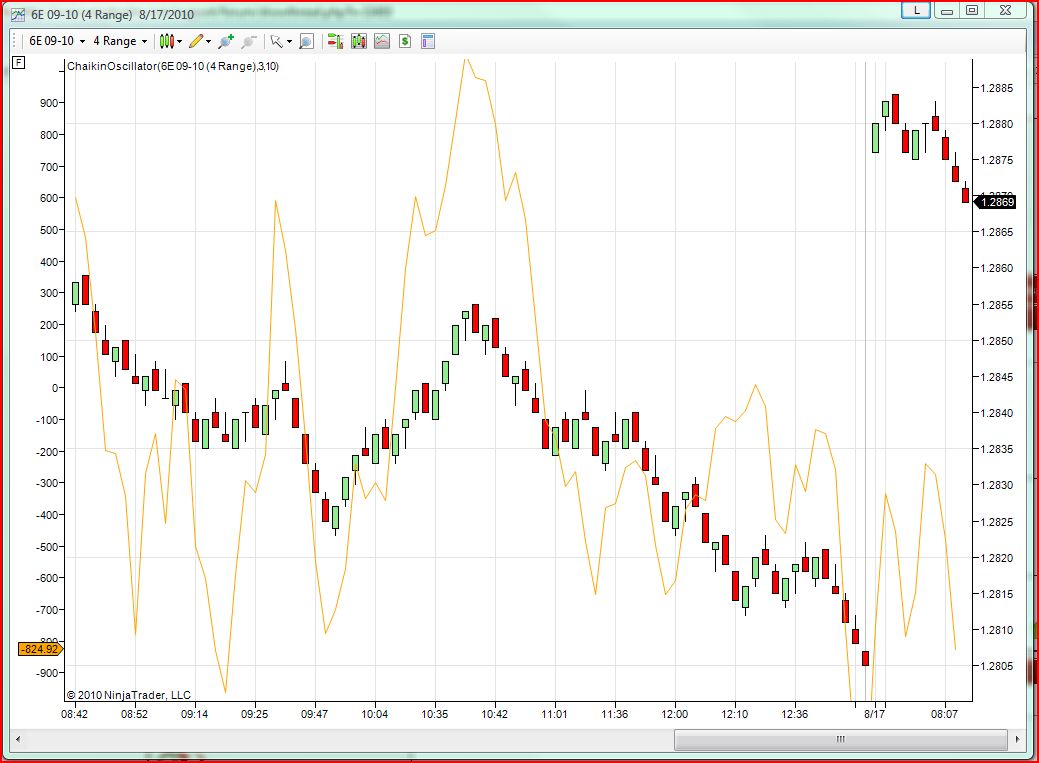The width and height of the screenshot is (1039, 763).
Task: Click the 8/17 date axis label
Action: pos(875,714)
